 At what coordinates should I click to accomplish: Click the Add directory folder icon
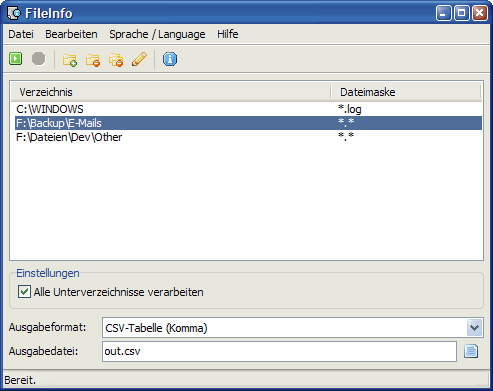pyautogui.click(x=70, y=60)
